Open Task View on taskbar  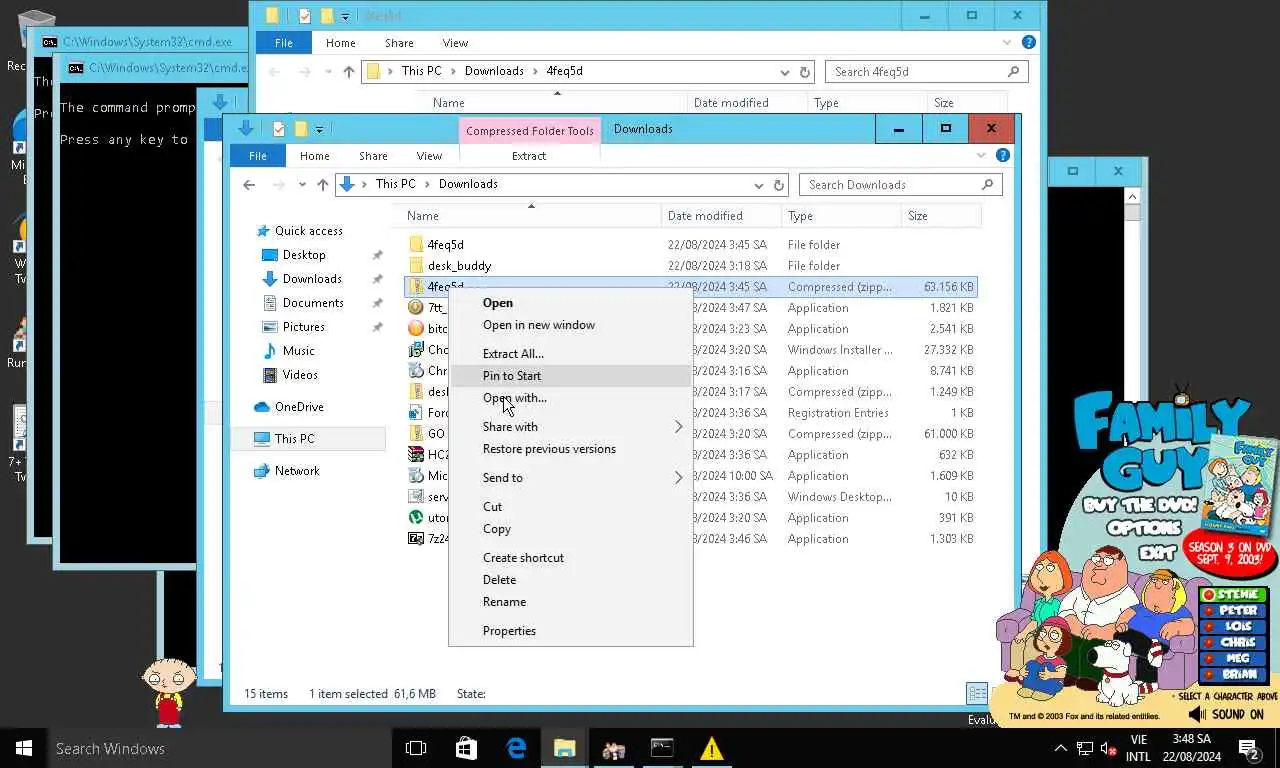click(x=416, y=748)
